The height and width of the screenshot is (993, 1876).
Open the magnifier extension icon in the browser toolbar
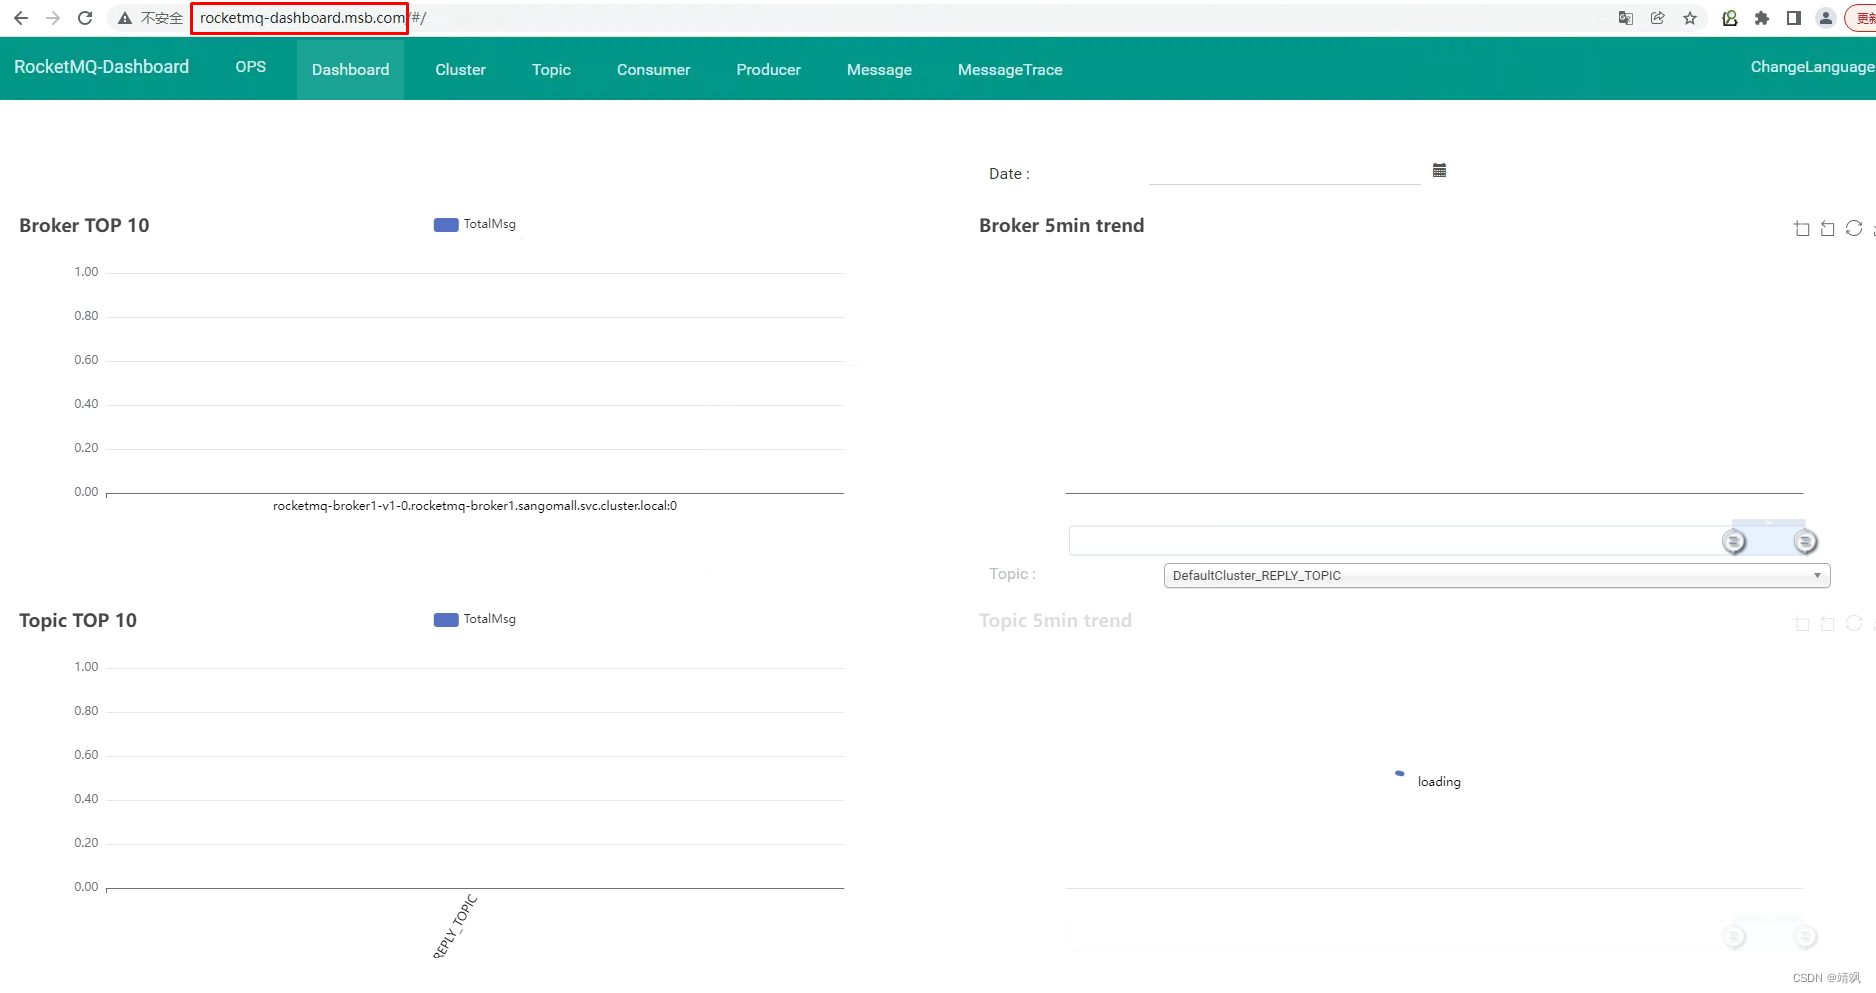1730,18
